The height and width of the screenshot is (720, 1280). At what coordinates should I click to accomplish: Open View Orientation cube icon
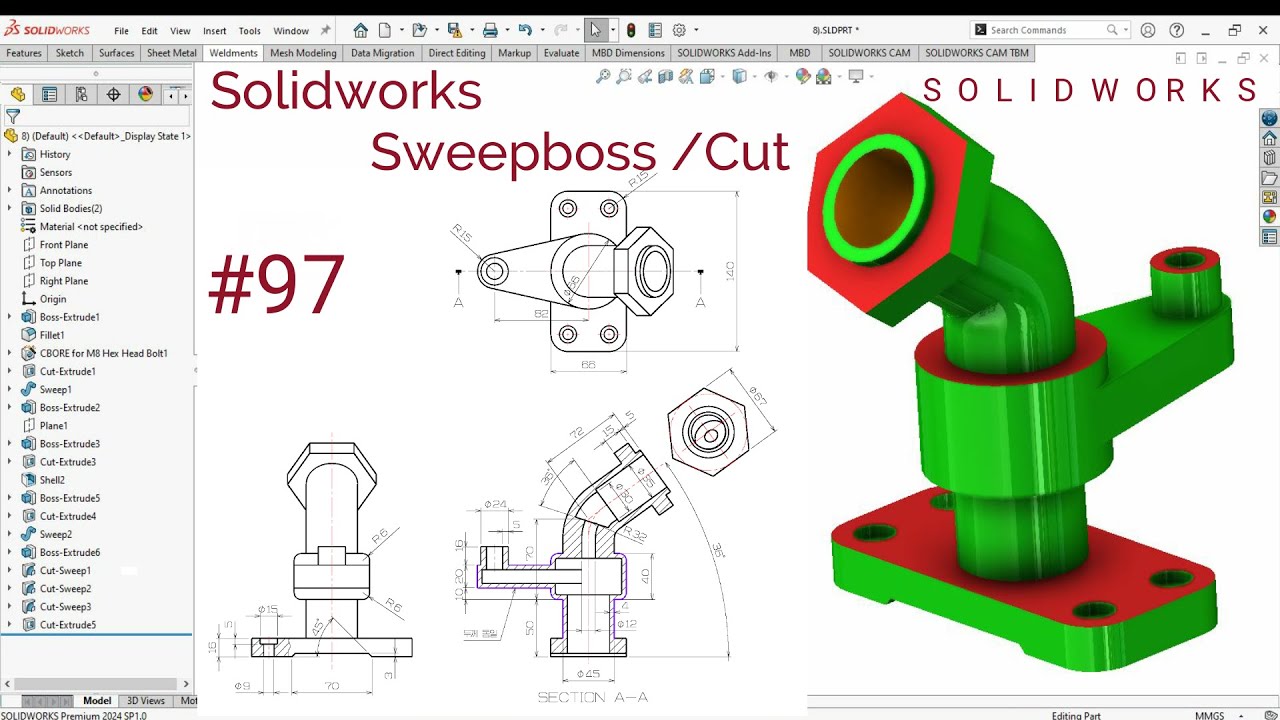[708, 76]
